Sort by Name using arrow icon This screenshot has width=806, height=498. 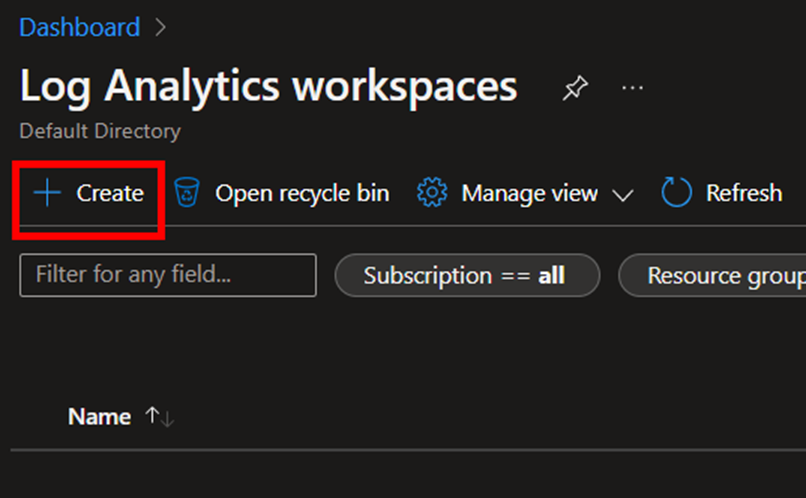(x=160, y=417)
